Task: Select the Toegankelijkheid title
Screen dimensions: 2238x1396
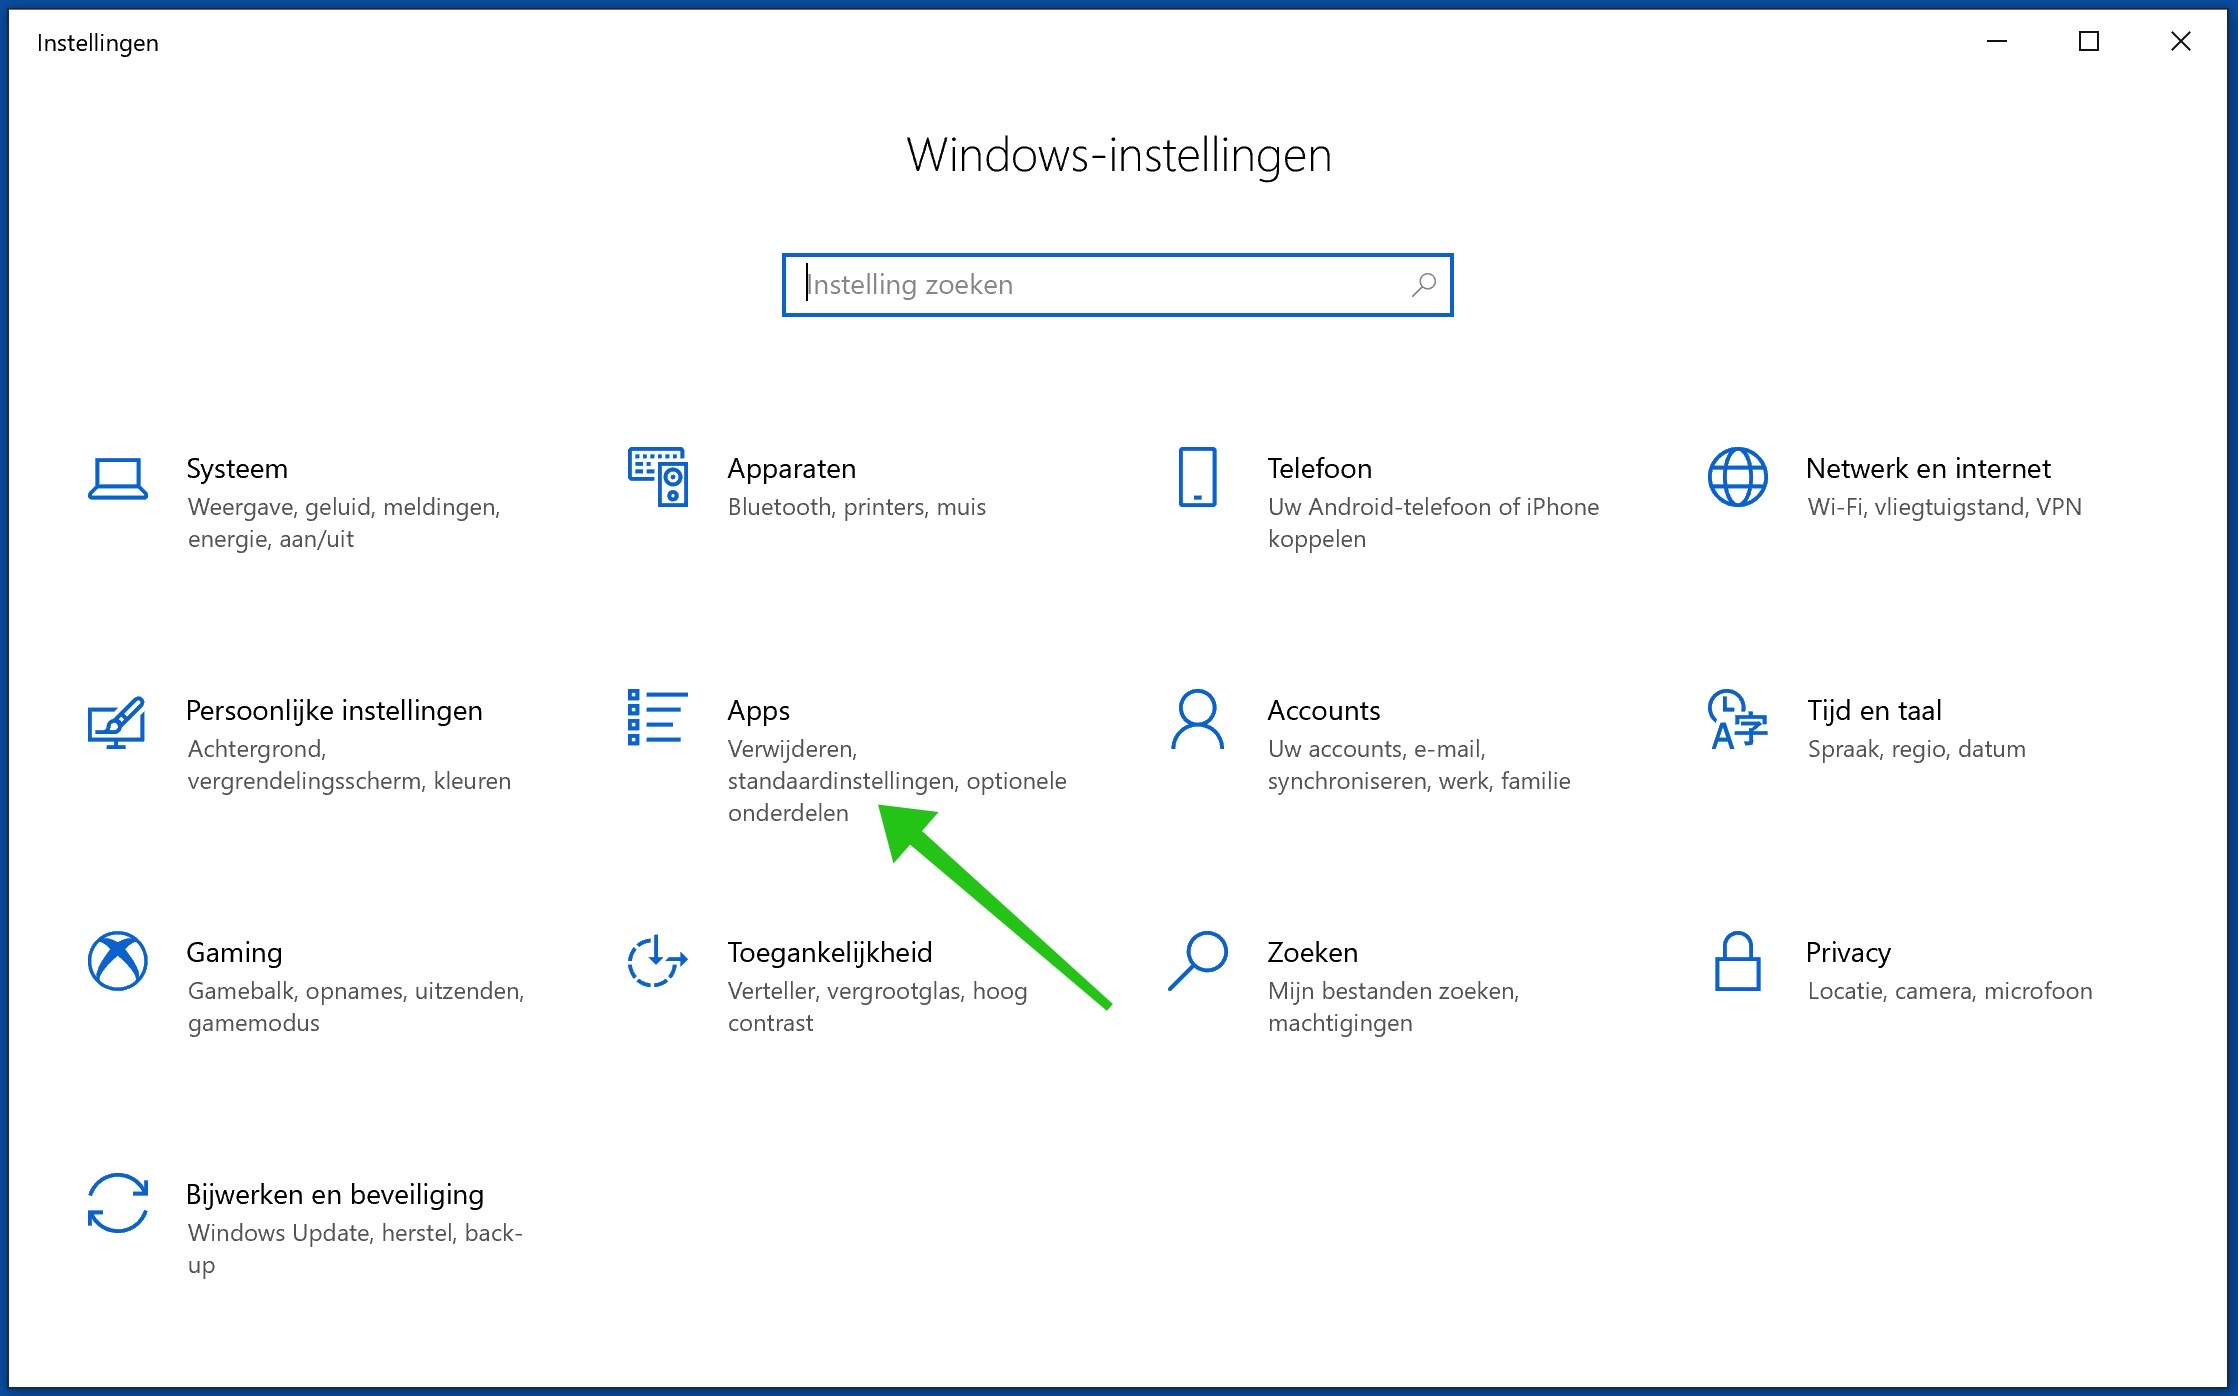Action: coord(830,952)
